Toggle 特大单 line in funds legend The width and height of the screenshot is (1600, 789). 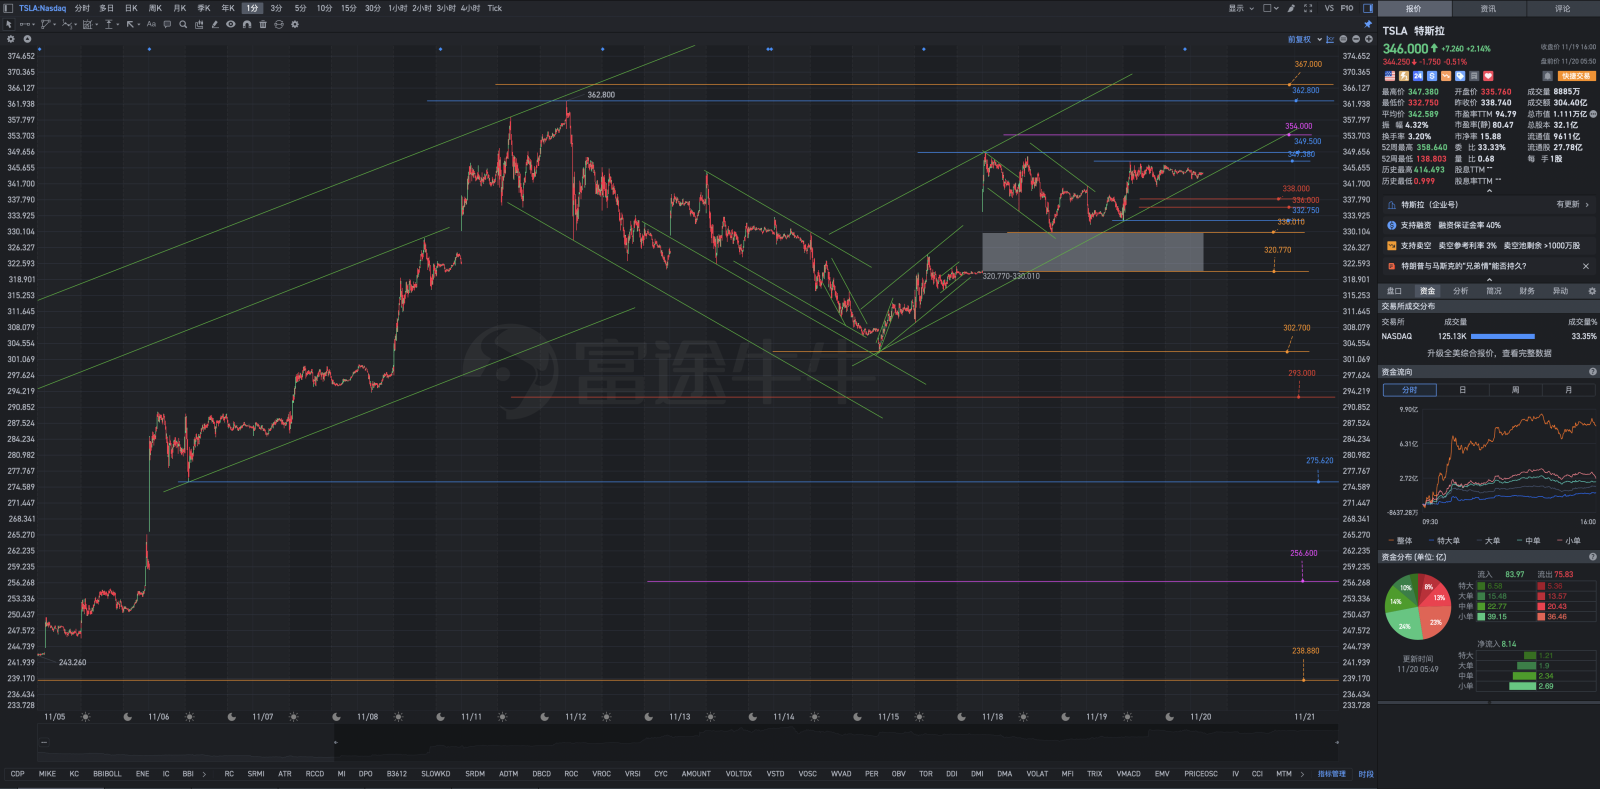pyautogui.click(x=1445, y=541)
